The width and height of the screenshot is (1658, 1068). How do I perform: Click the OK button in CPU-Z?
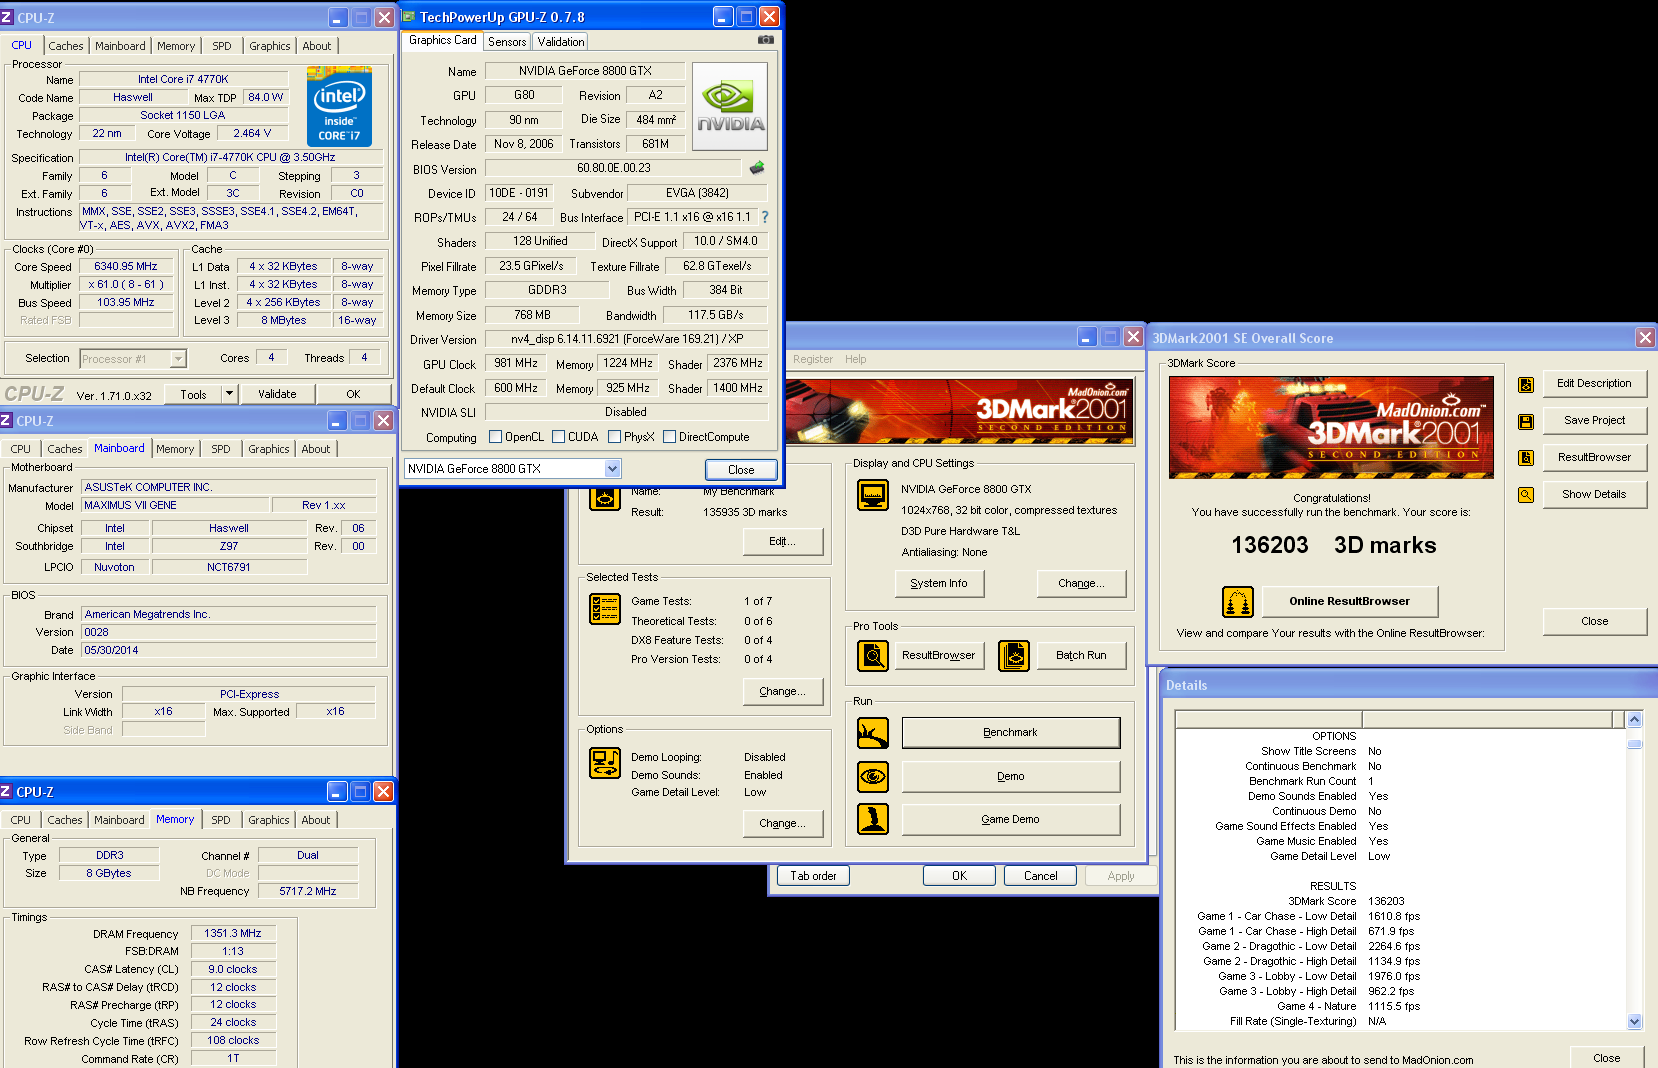click(x=353, y=394)
